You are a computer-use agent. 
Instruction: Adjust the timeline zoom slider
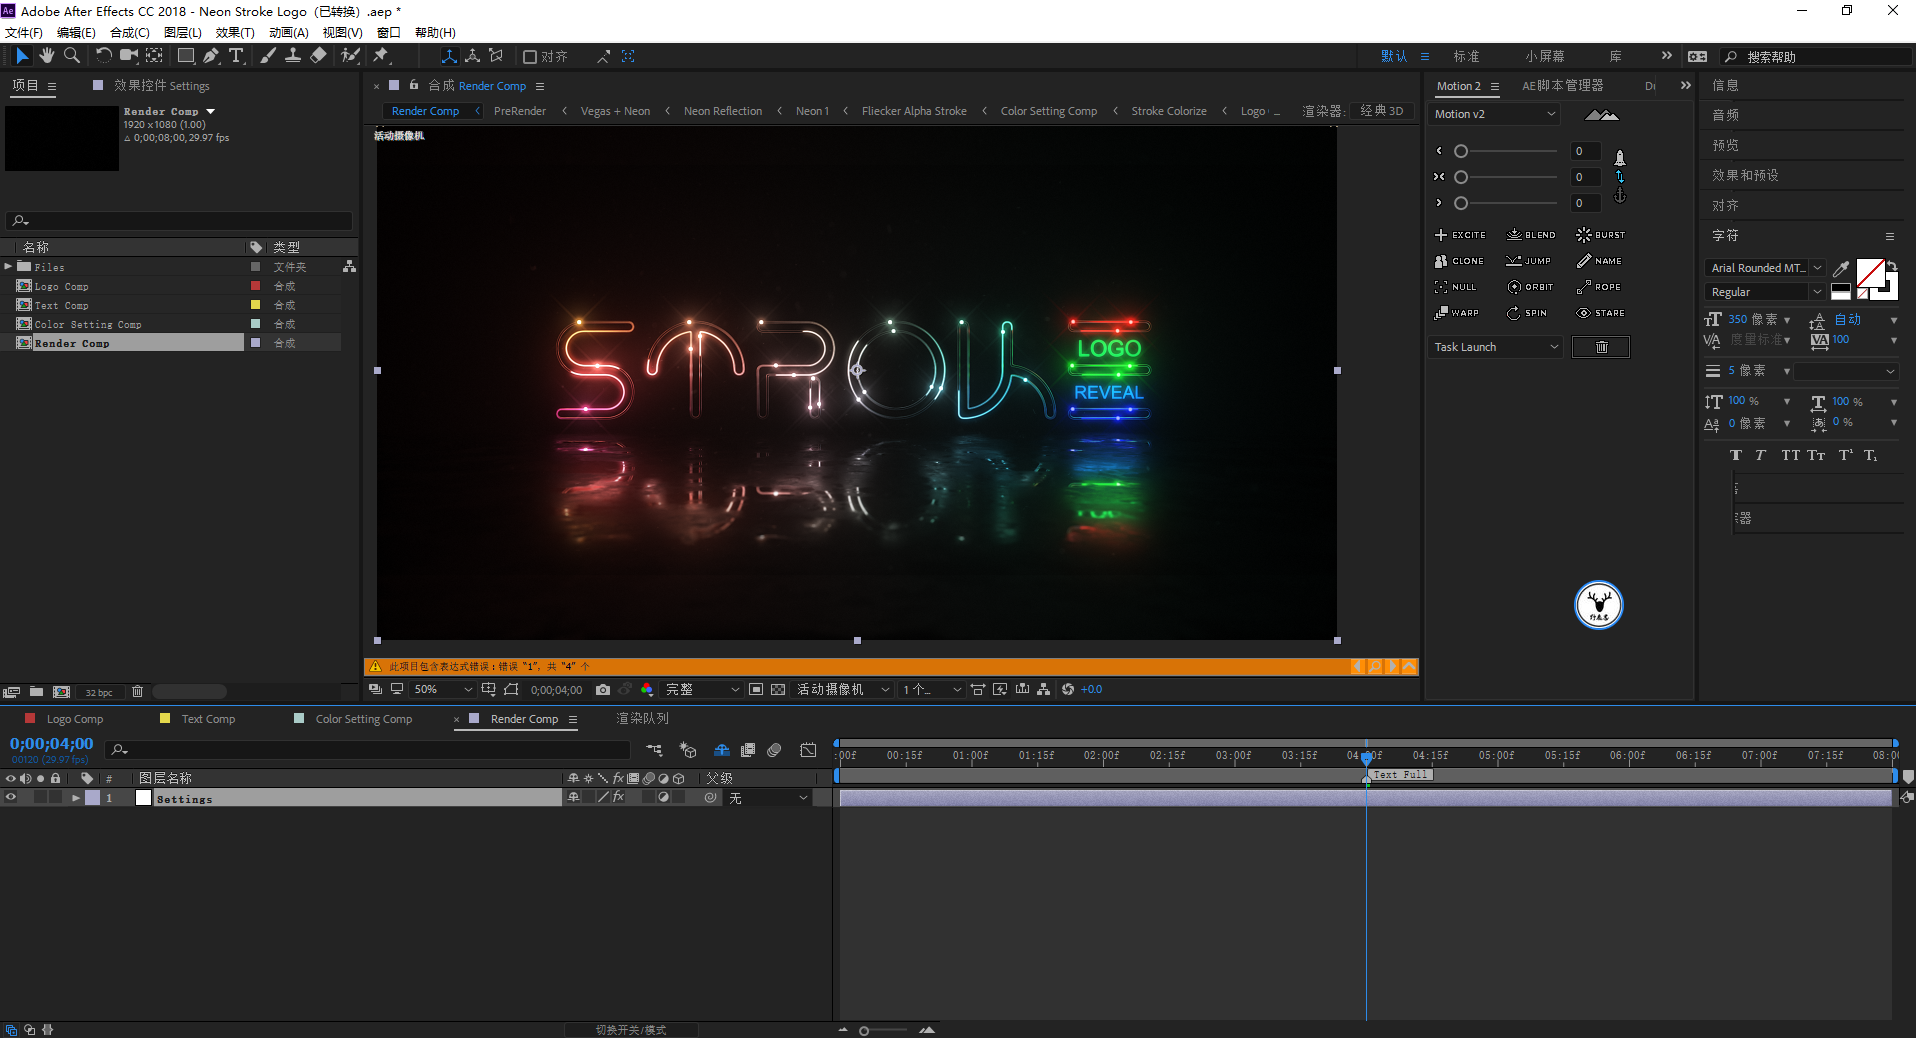tap(864, 1031)
